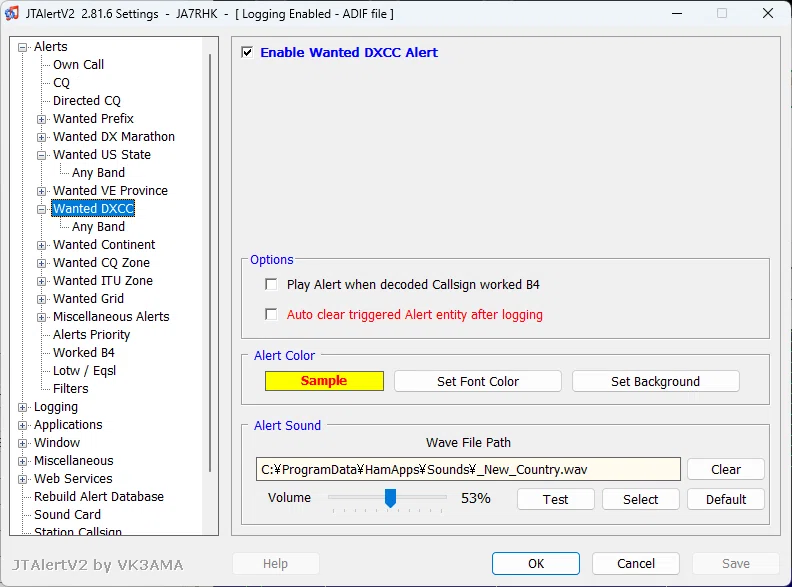Uncheck Enable Wanted DXCC Alert checkbox
This screenshot has width=792, height=587.
(247, 52)
